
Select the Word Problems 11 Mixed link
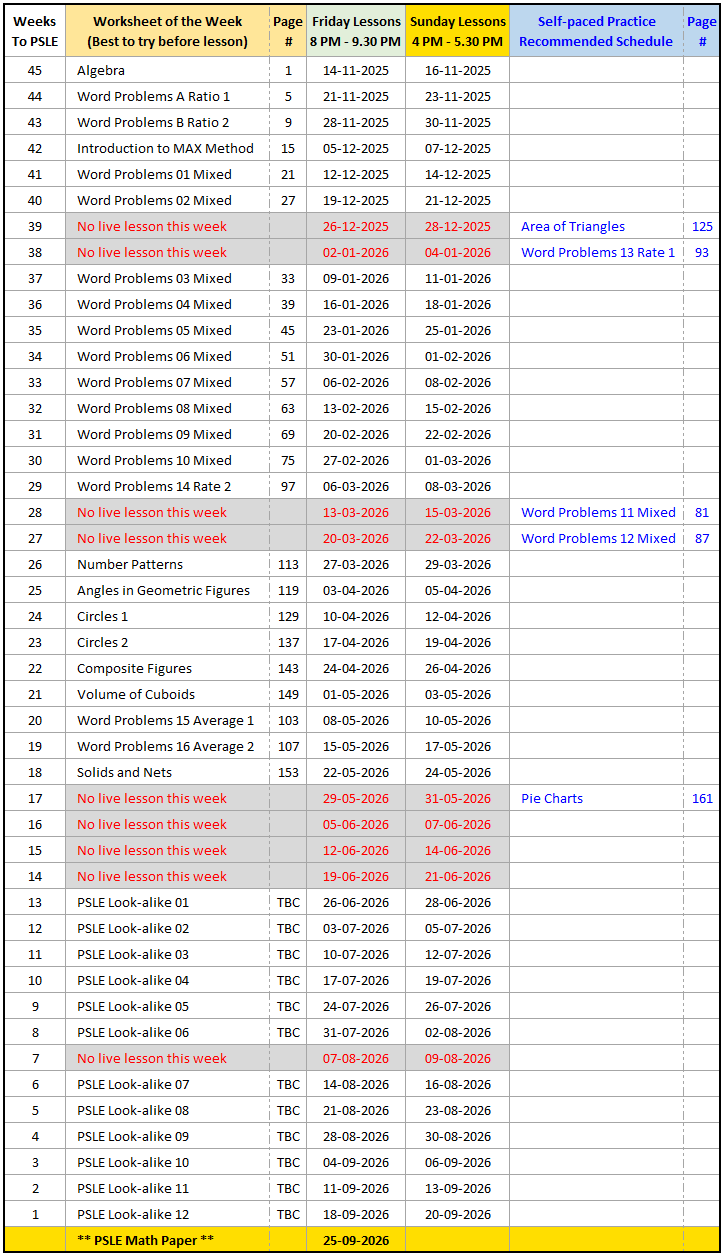[598, 513]
